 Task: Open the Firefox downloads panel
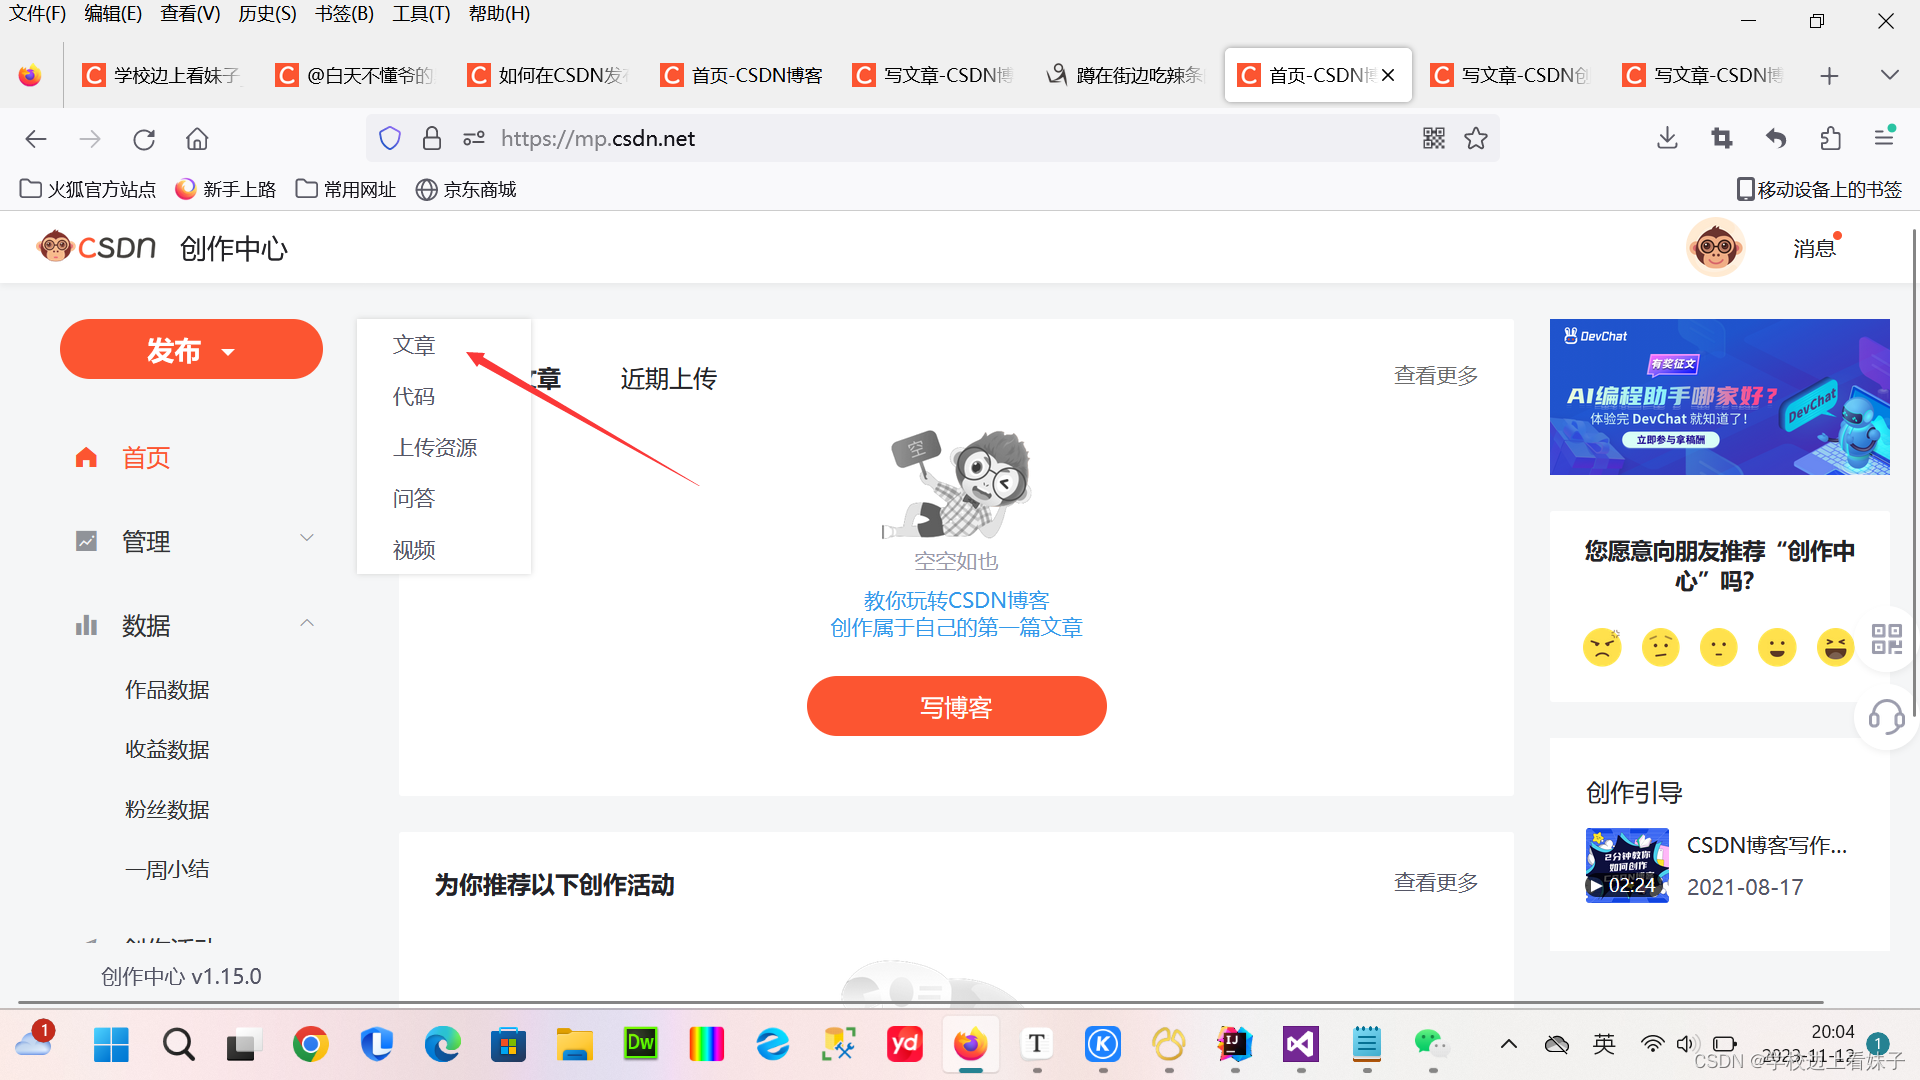(1667, 138)
